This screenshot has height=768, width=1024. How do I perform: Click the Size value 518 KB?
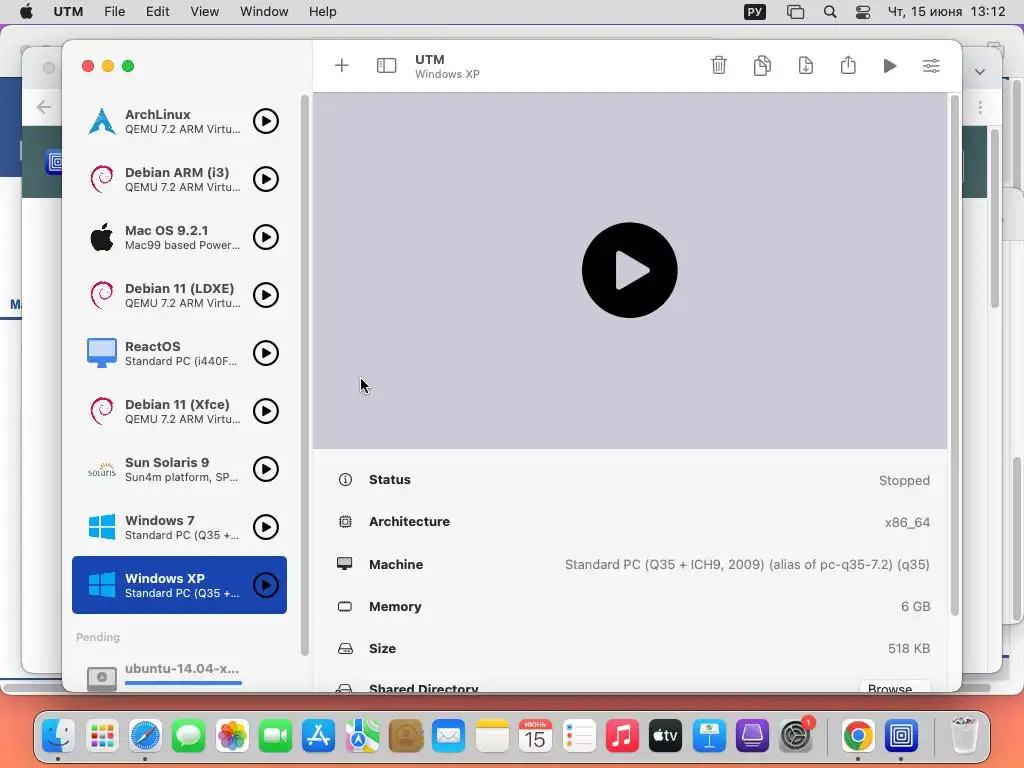pos(909,648)
